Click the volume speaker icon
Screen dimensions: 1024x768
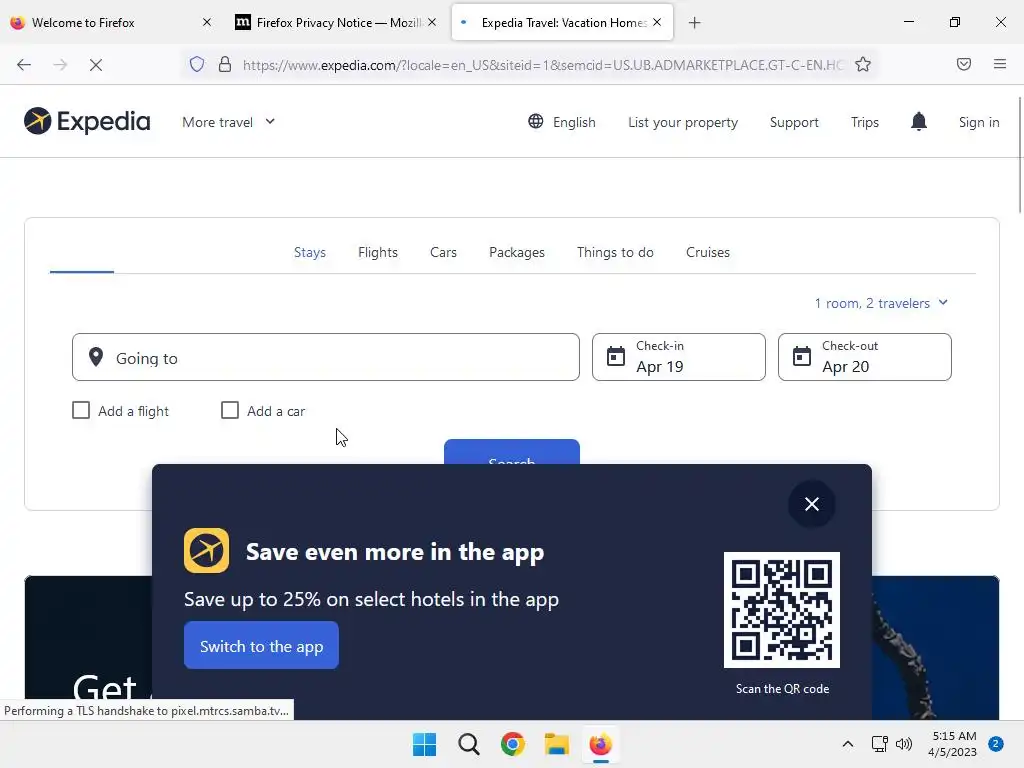[x=904, y=744]
